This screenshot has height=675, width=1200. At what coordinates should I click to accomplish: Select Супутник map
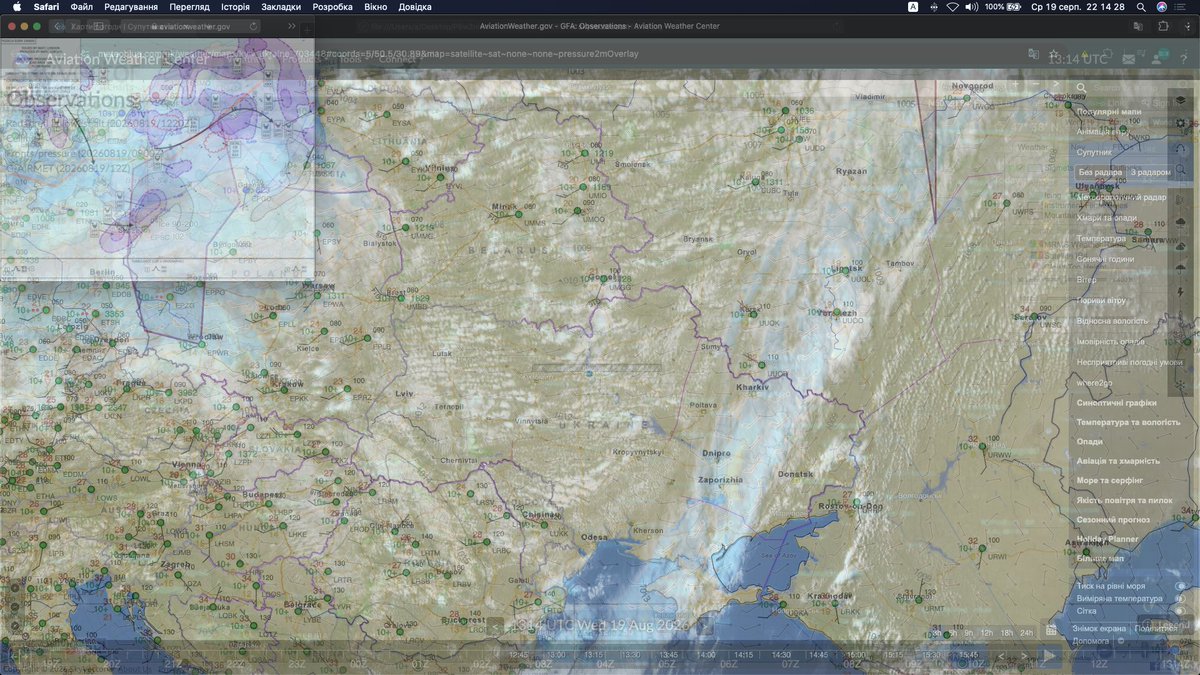point(1094,152)
